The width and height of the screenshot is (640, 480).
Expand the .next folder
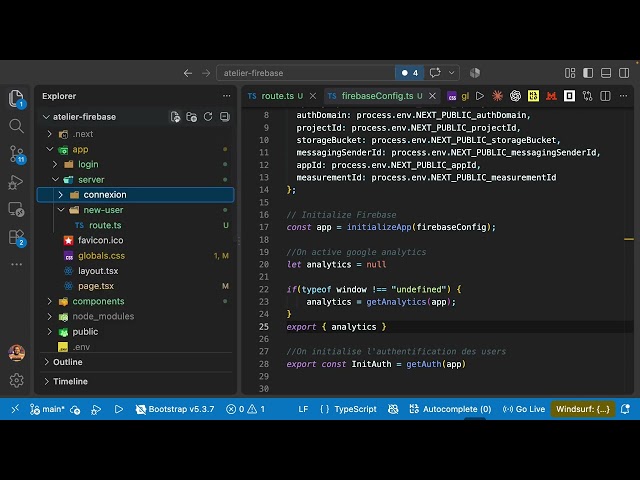pyautogui.click(x=49, y=134)
